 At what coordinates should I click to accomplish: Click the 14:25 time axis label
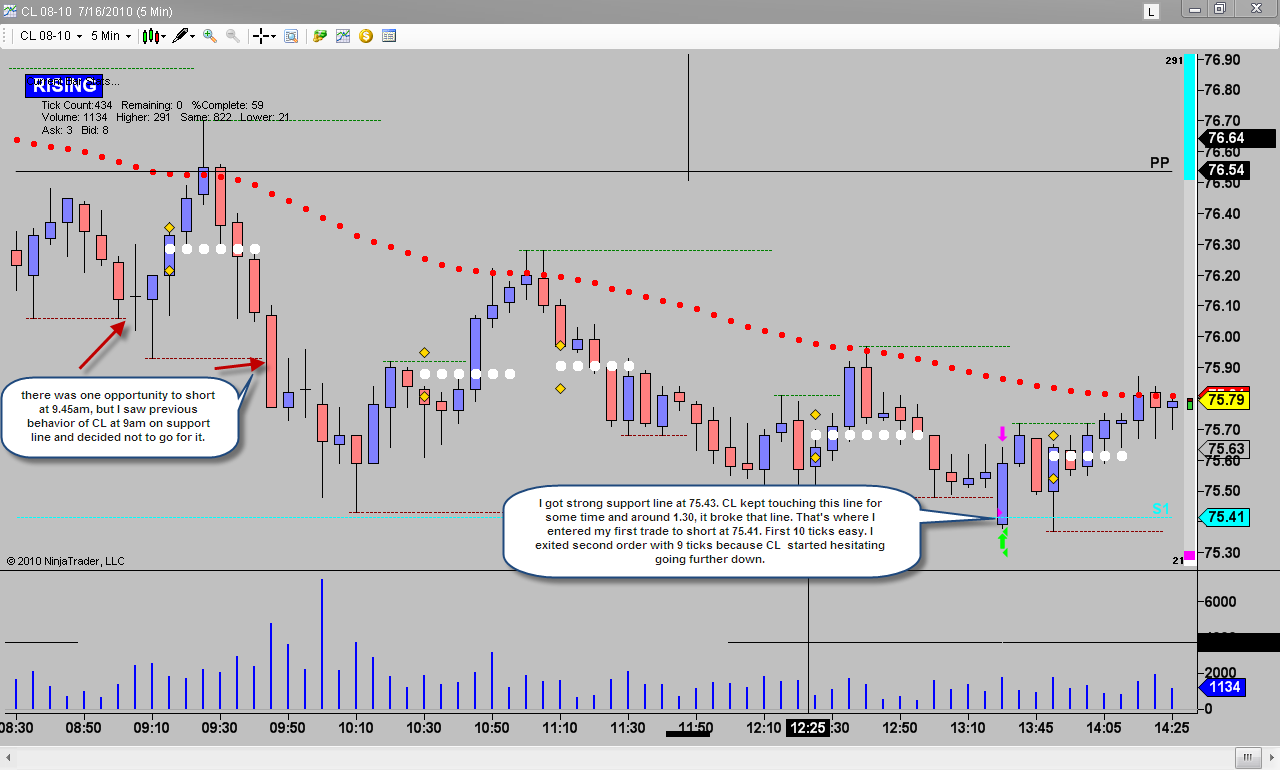[1171, 728]
